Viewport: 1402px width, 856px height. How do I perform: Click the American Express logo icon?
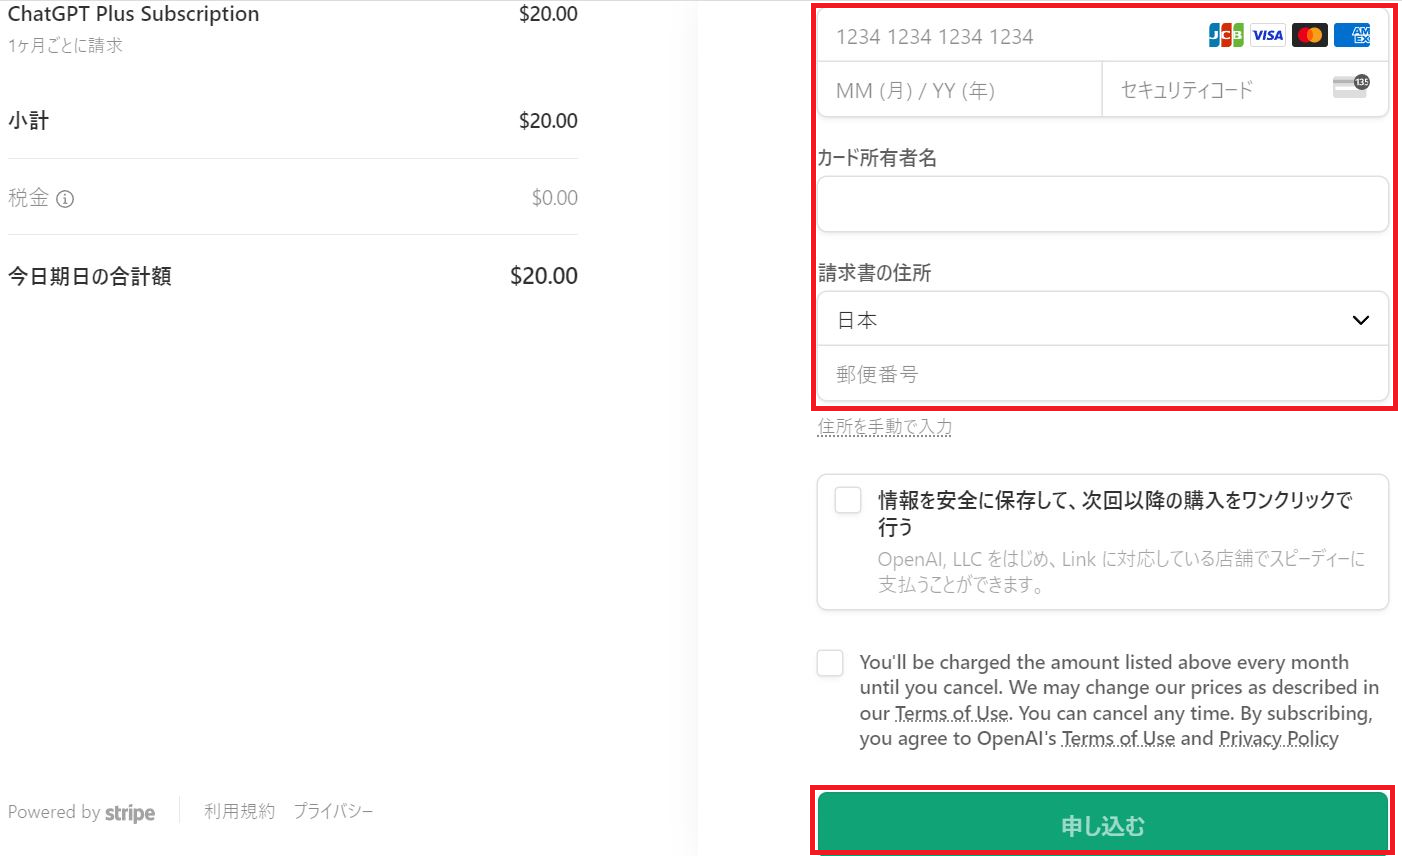[x=1352, y=36]
